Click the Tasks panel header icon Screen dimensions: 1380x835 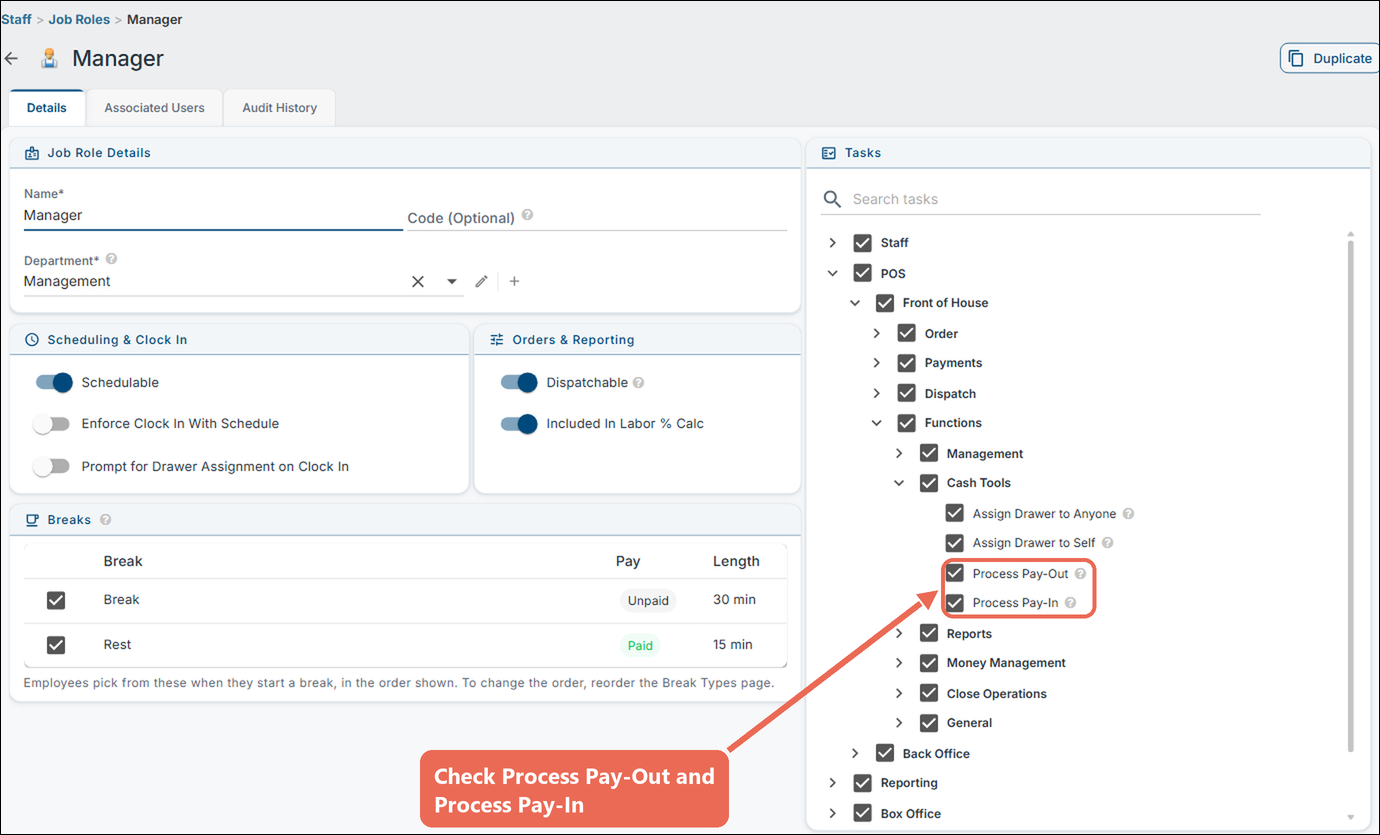click(x=828, y=153)
